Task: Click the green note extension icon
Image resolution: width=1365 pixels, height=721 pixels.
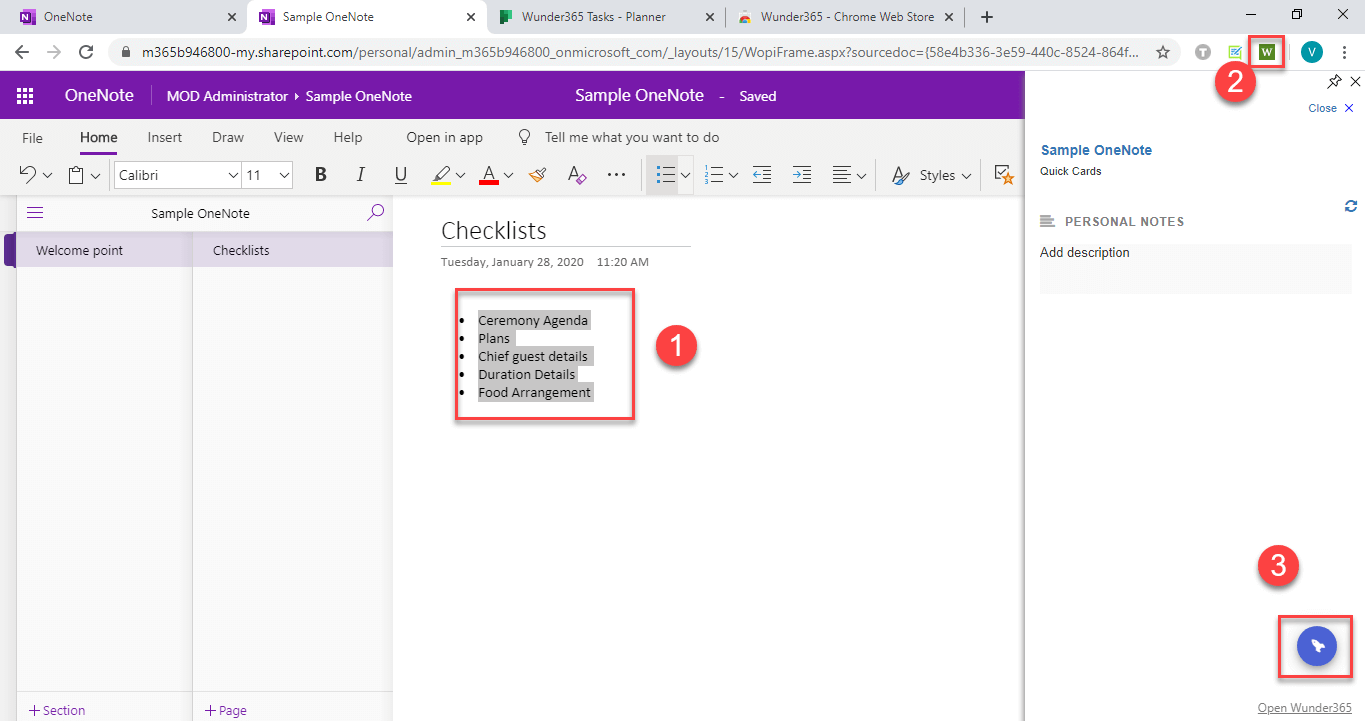Action: 1235,52
